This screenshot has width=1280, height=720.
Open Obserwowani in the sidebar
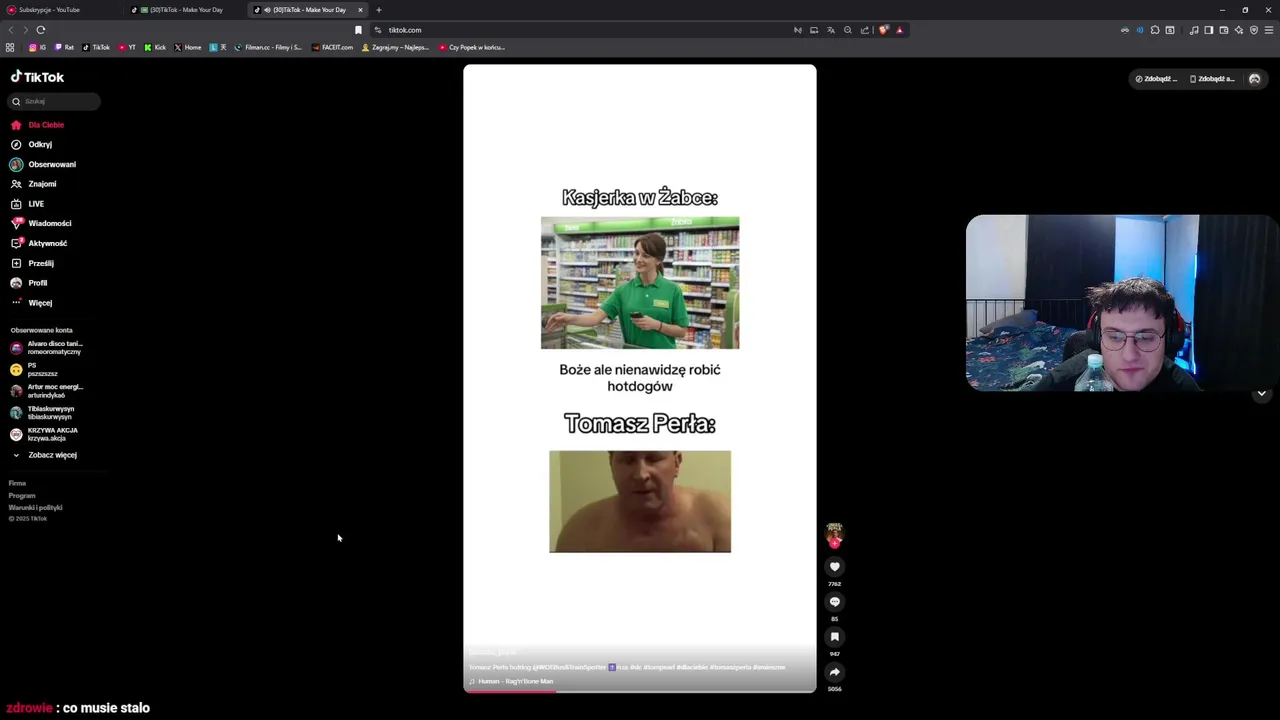pyautogui.click(x=43, y=164)
